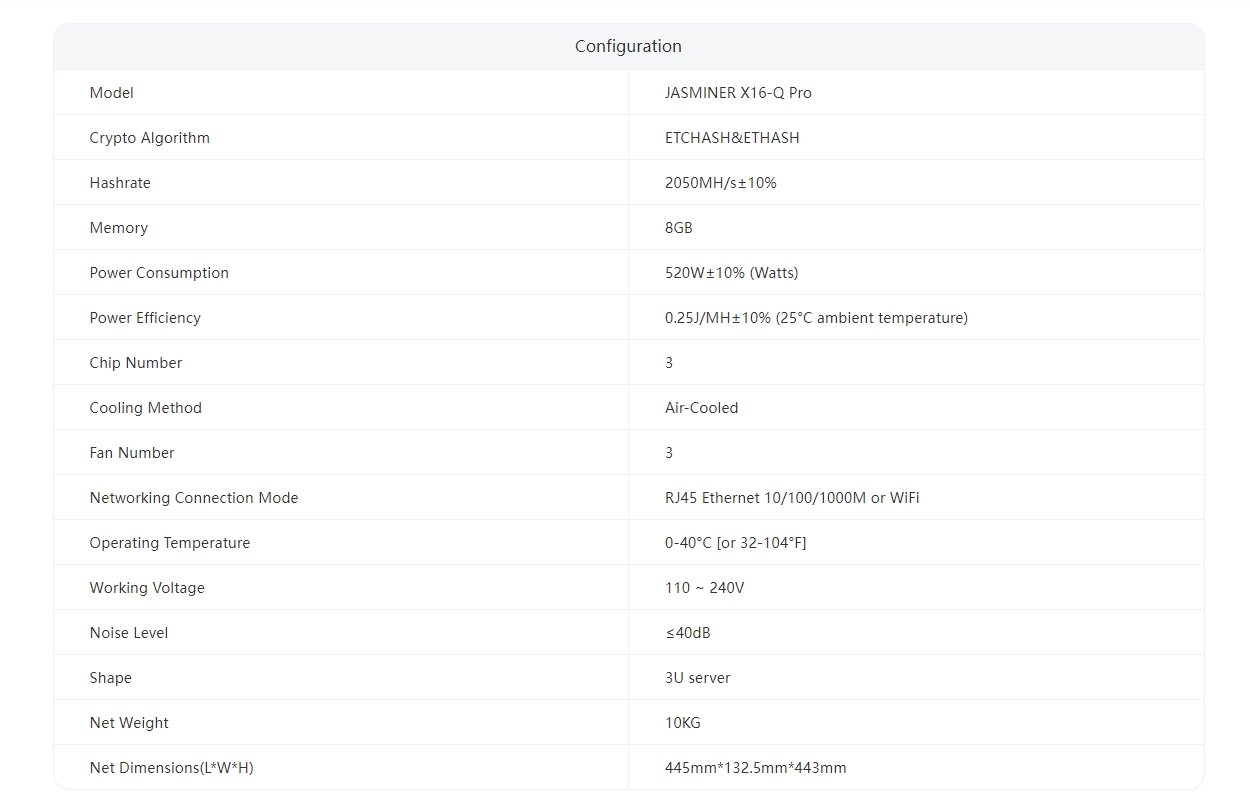Click the Operating Temperature label
The image size is (1250, 810).
170,543
